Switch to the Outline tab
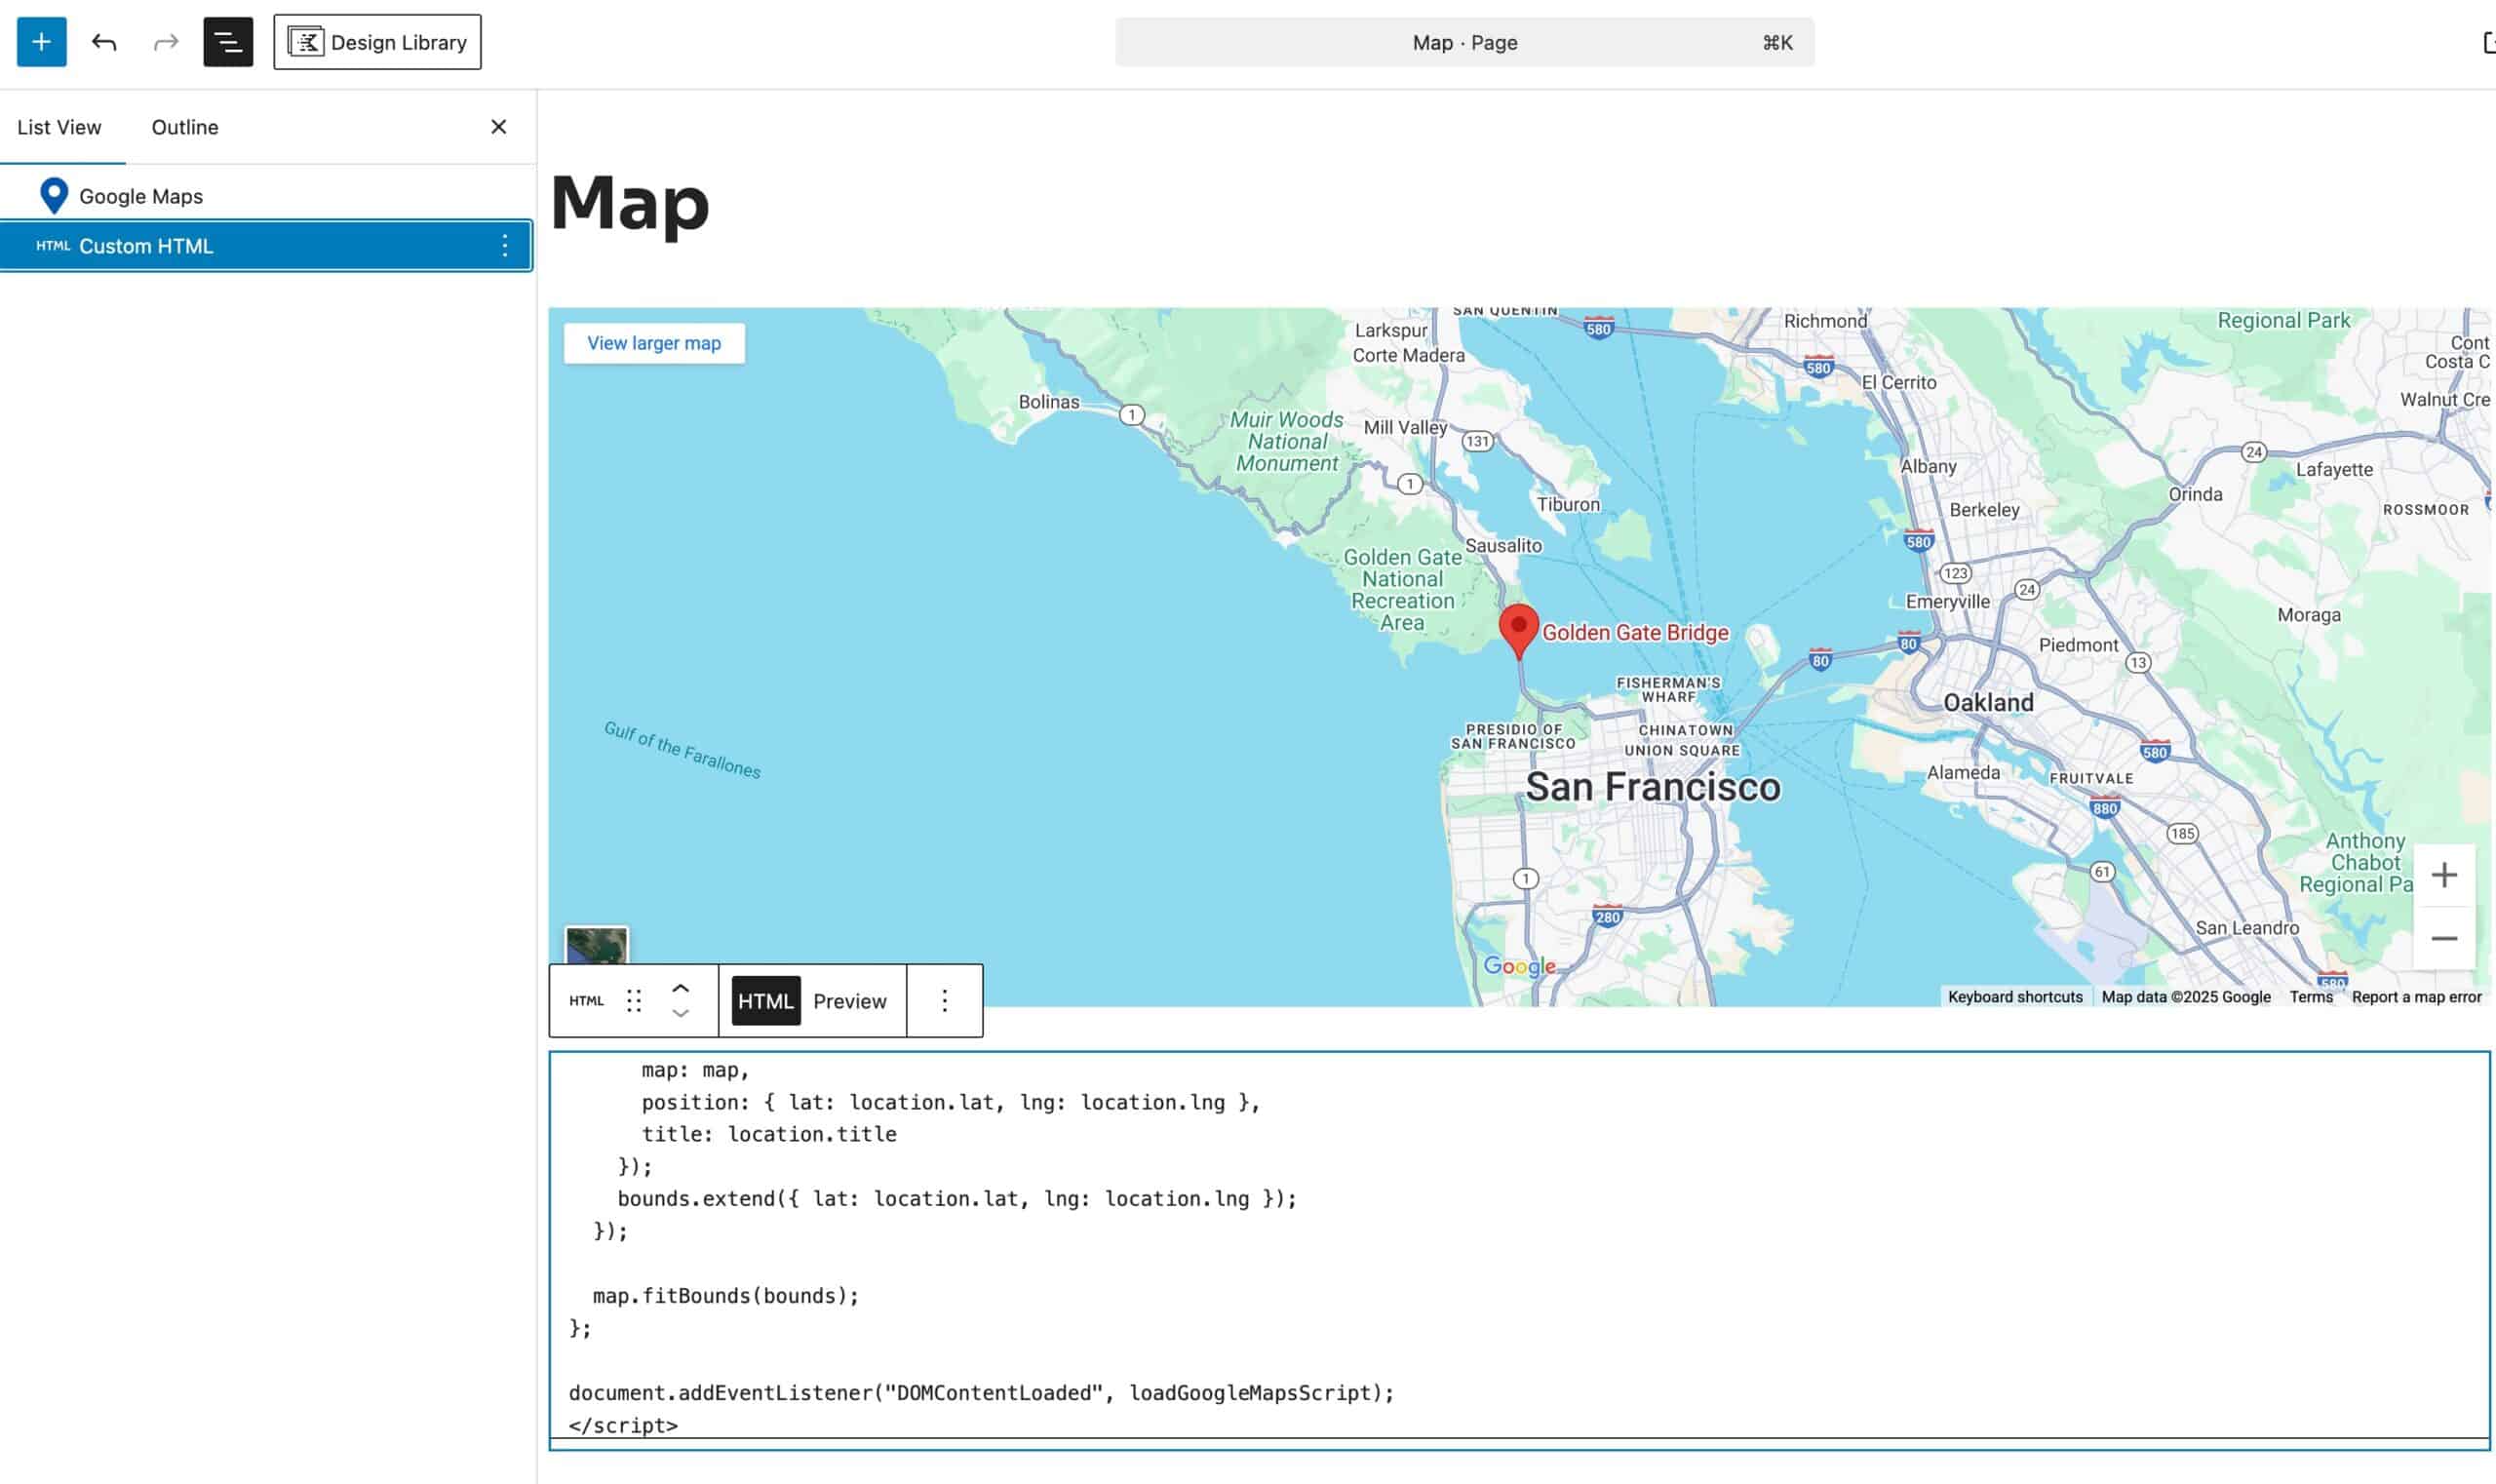Screen dimensions: 2496x1484 [184, 127]
